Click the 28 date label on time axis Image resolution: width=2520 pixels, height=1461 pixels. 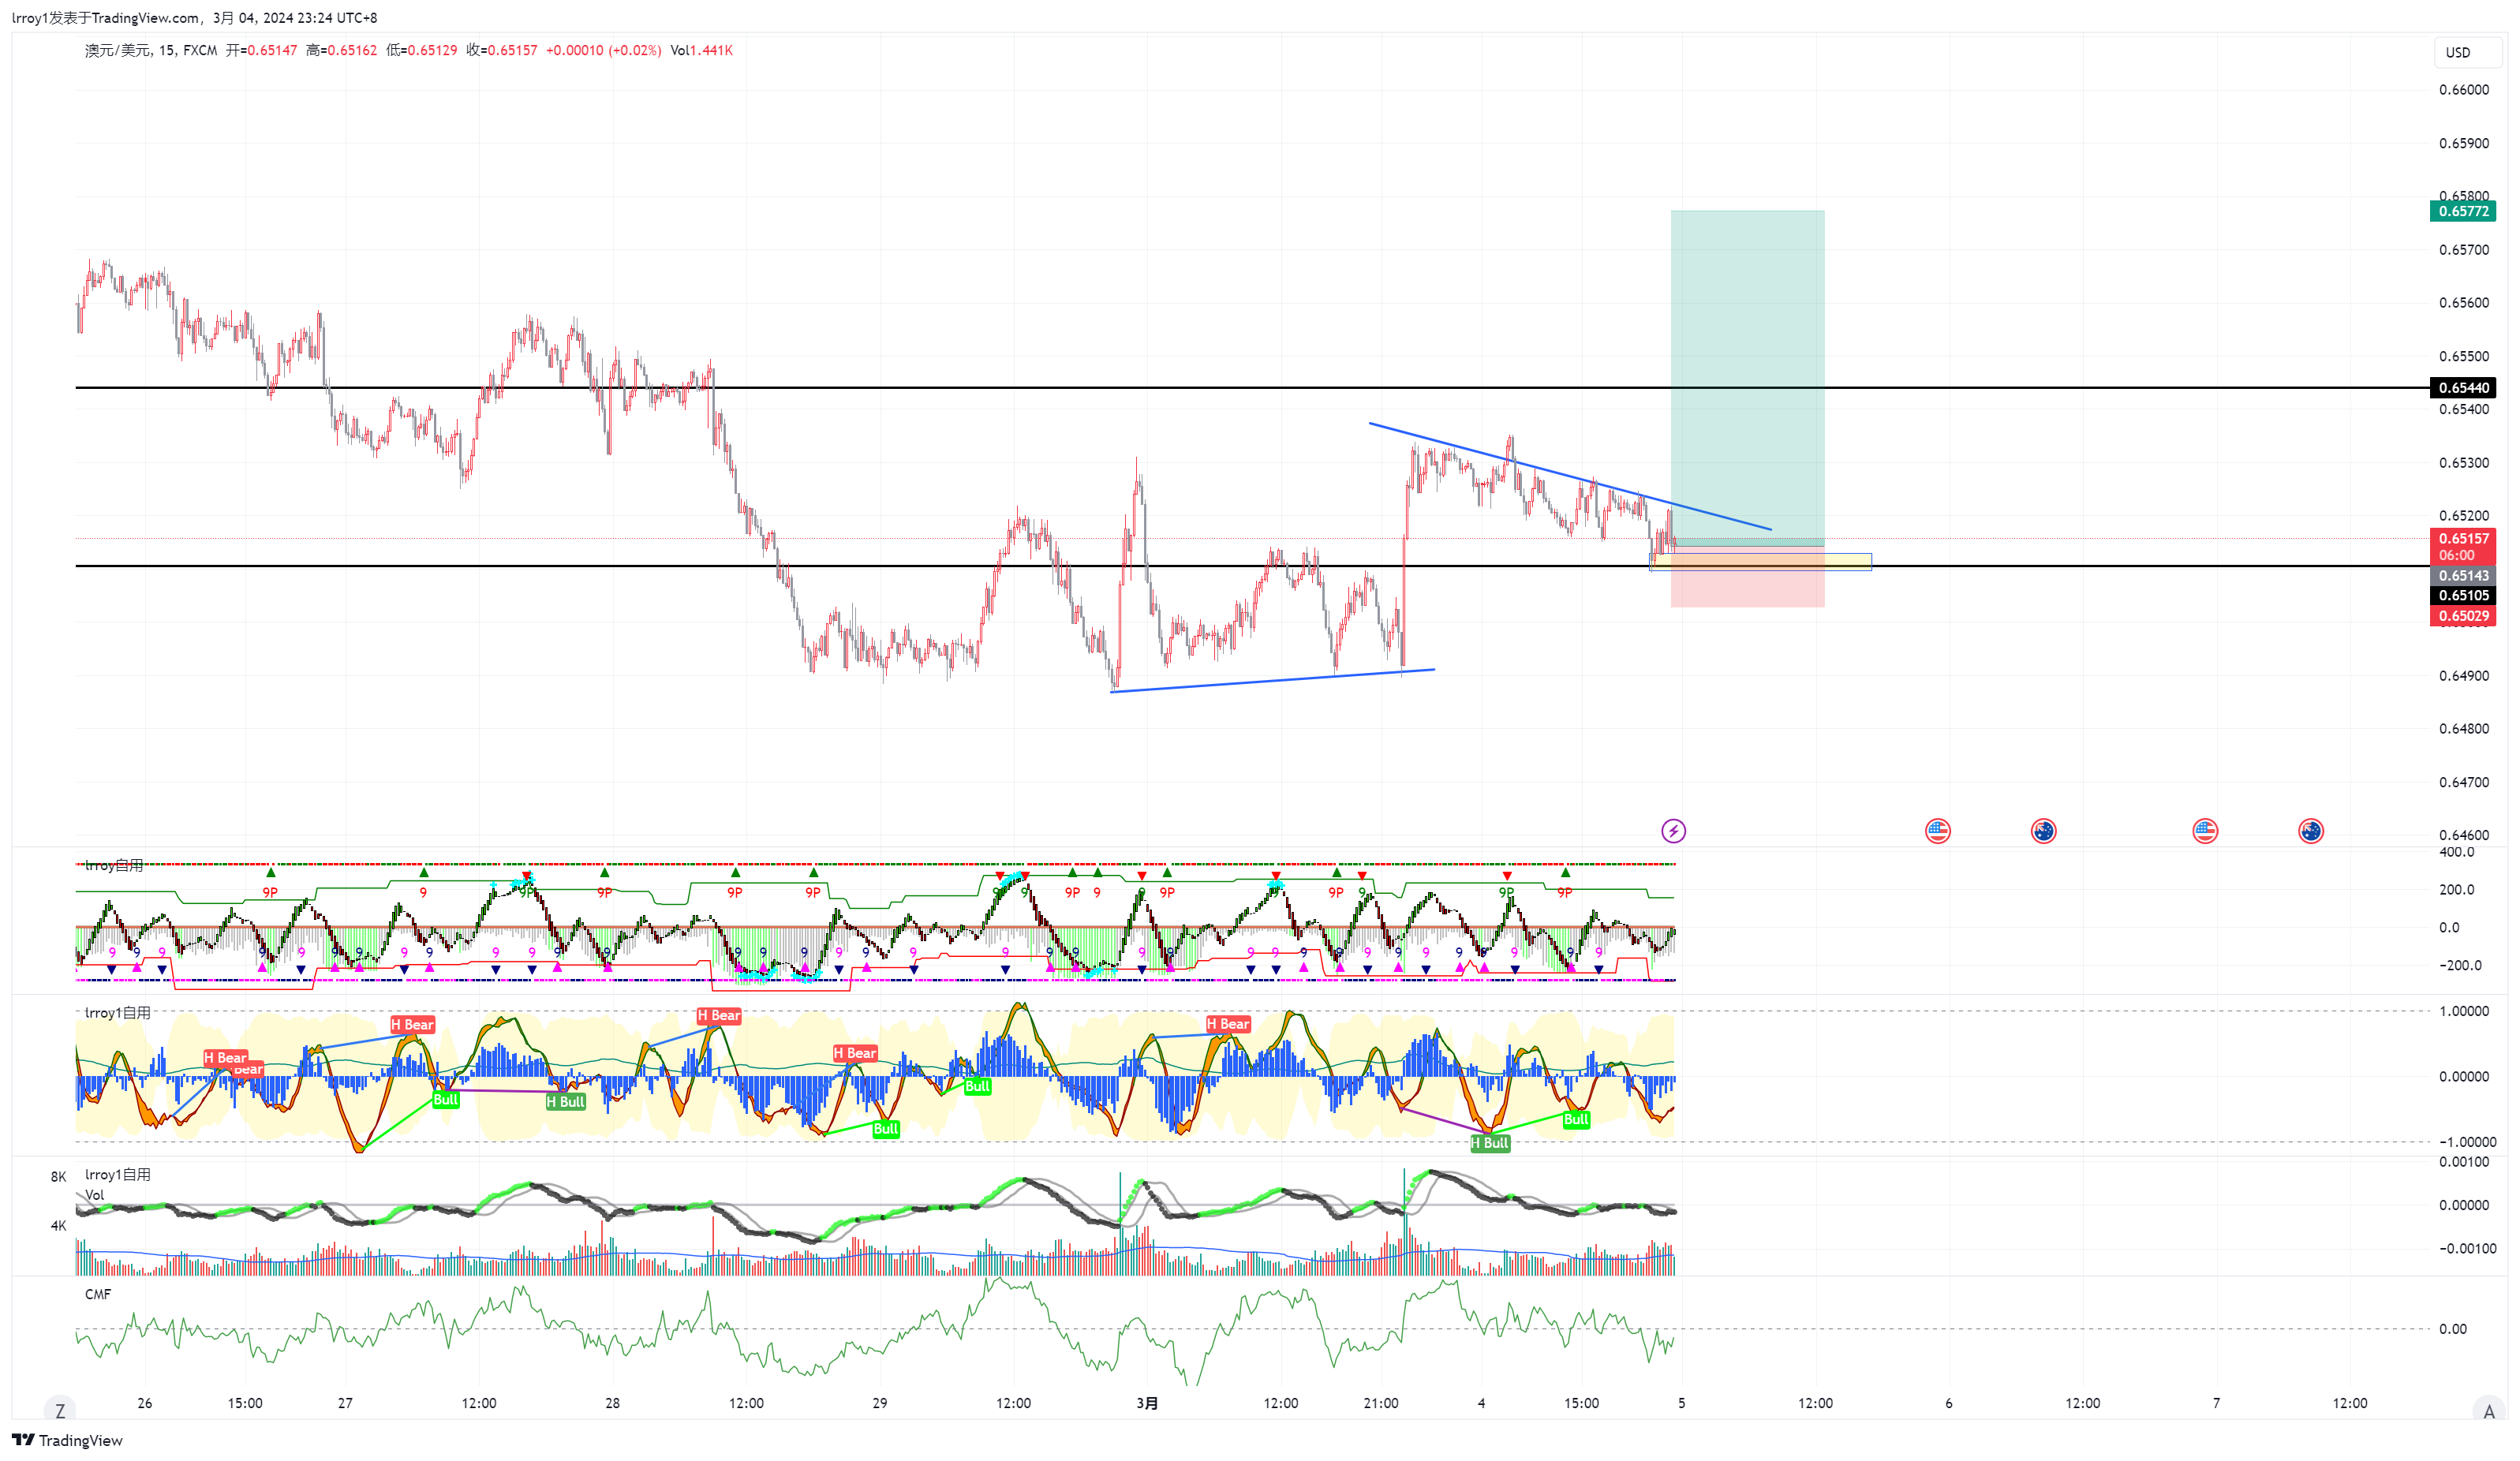[612, 1403]
